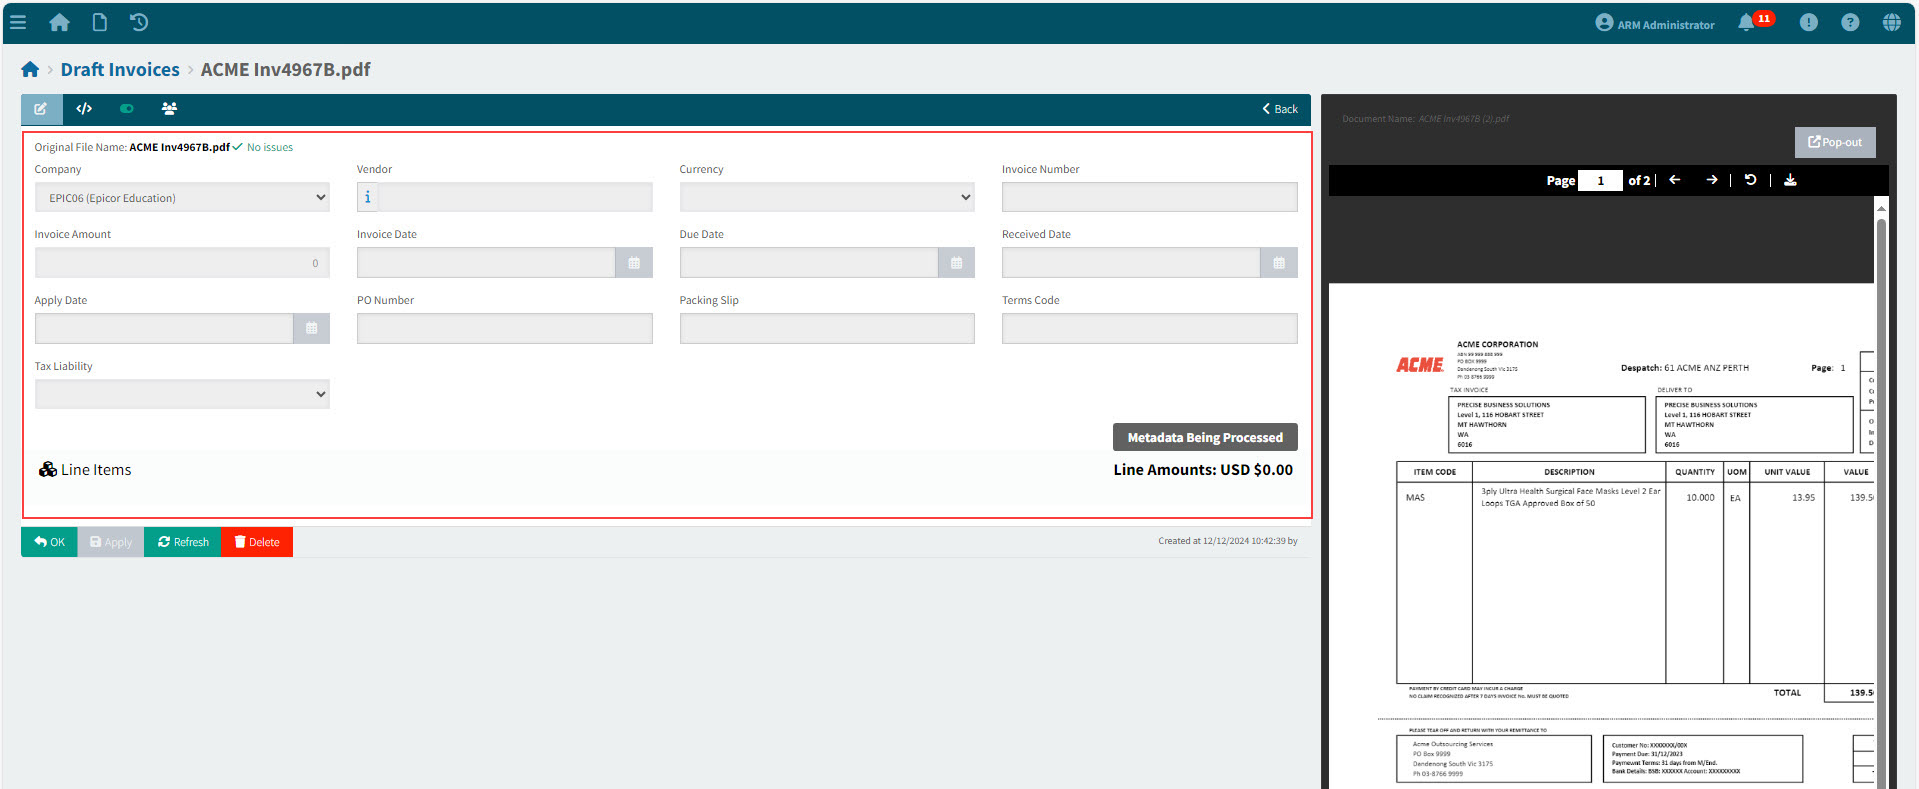Viewport: 1919px width, 789px height.
Task: Toggle the green switch tab
Action: (x=126, y=109)
